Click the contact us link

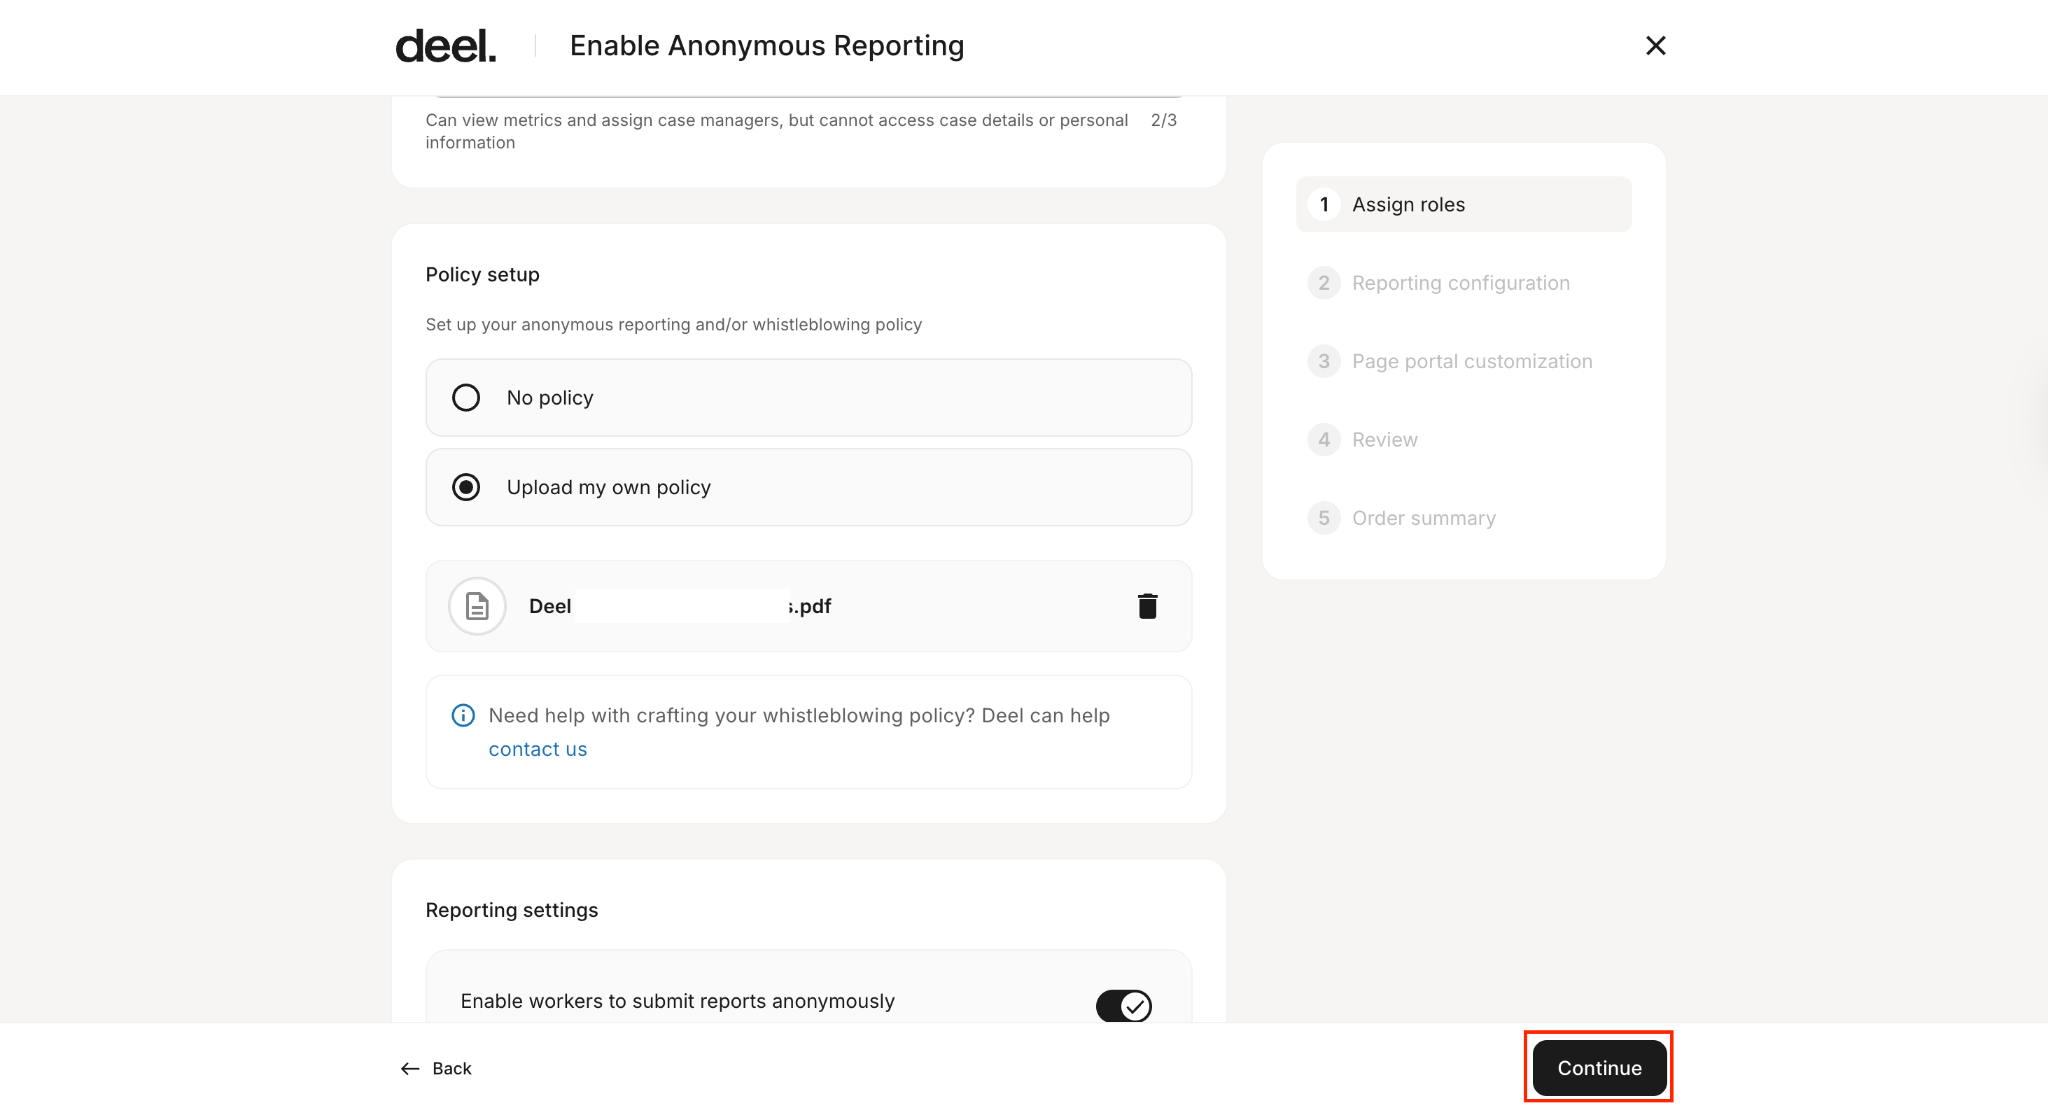[537, 749]
